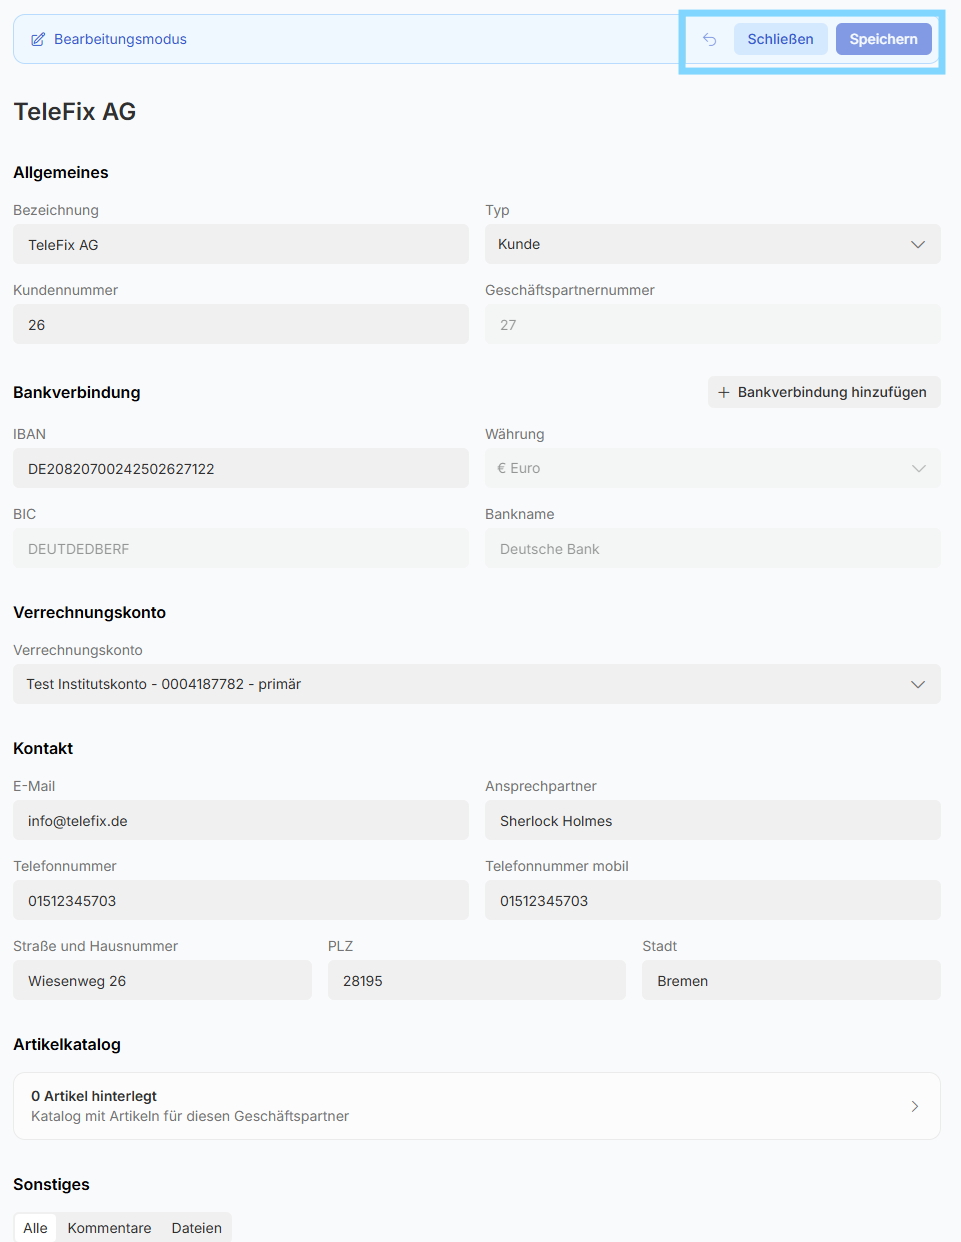This screenshot has height=1242, width=961.
Task: Click the undo arrow icon
Action: click(x=710, y=40)
